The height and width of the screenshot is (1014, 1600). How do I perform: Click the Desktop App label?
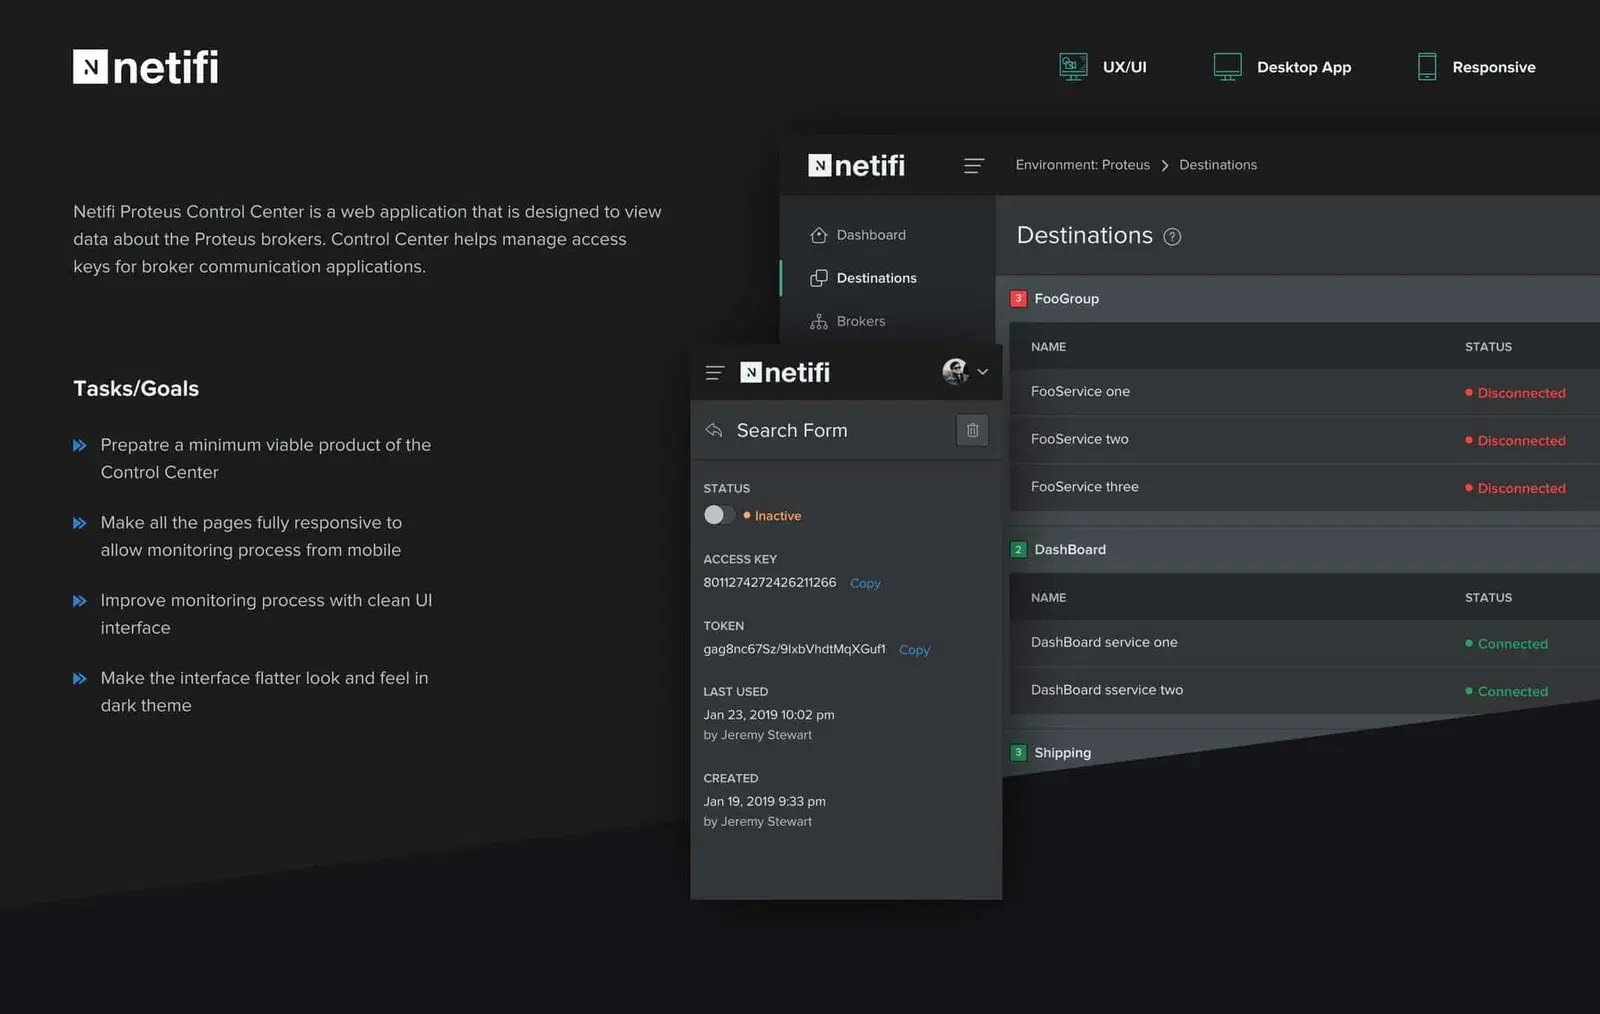[1304, 67]
